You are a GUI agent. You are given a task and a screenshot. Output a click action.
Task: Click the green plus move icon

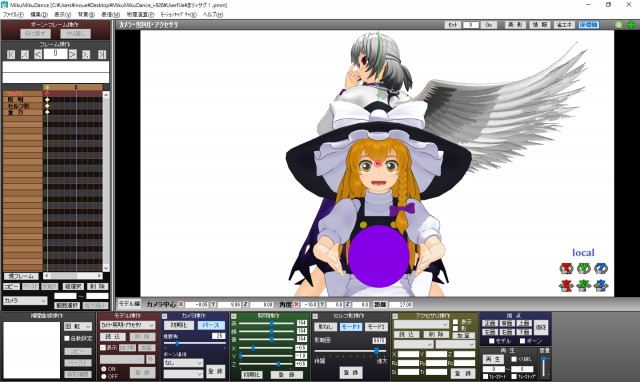(x=631, y=25)
